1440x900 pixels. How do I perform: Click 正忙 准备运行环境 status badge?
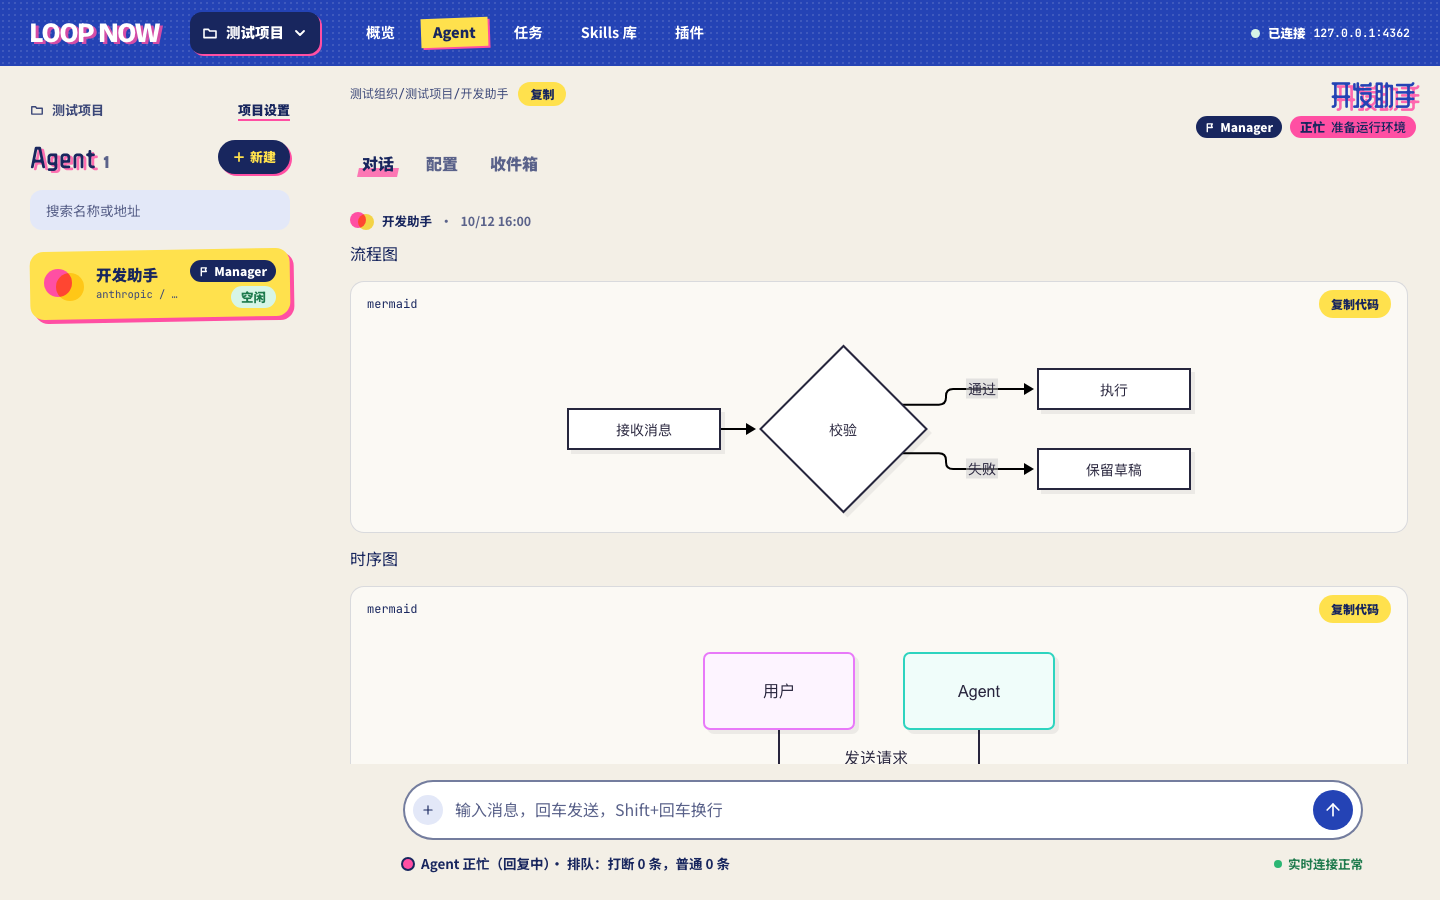pyautogui.click(x=1352, y=127)
